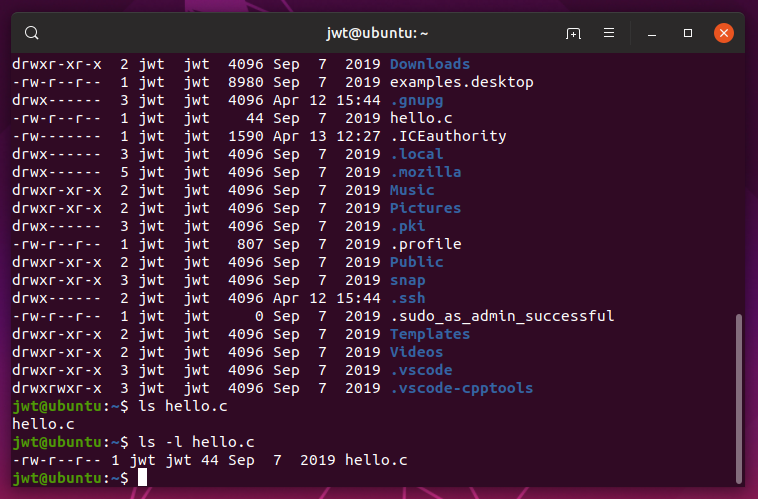Screen dimensions: 758x499
Task: Click the size 8980 of examples.desktop
Action: (246, 82)
